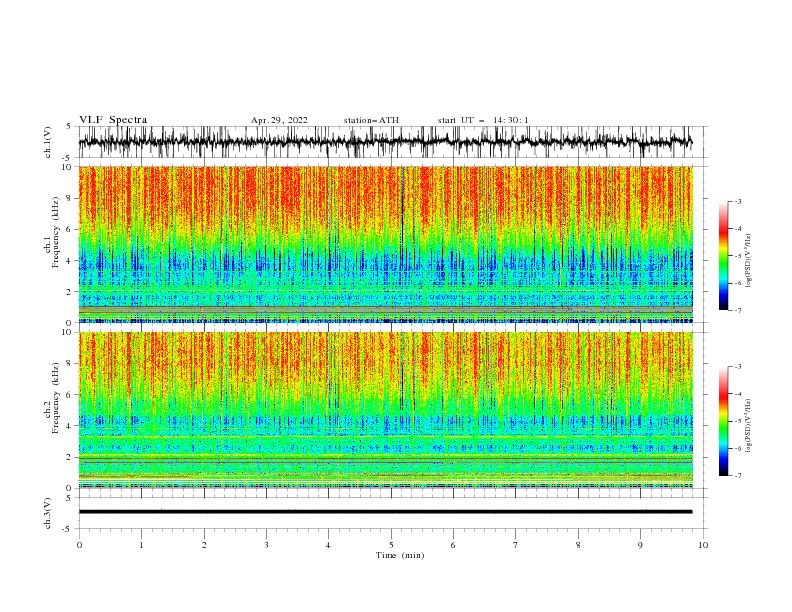Click the ch.3 flat waveform trace
This screenshot has width=792, height=612.
pos(385,512)
